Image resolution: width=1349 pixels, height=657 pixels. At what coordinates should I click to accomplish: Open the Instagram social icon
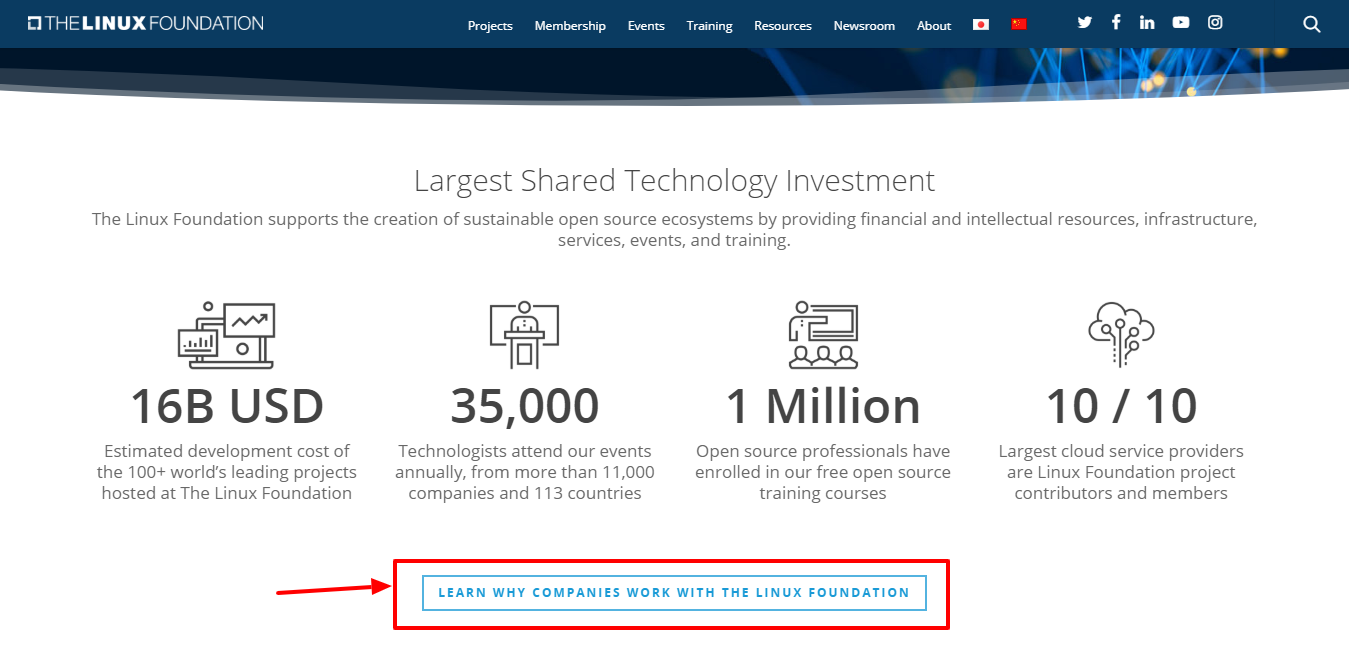[1215, 23]
